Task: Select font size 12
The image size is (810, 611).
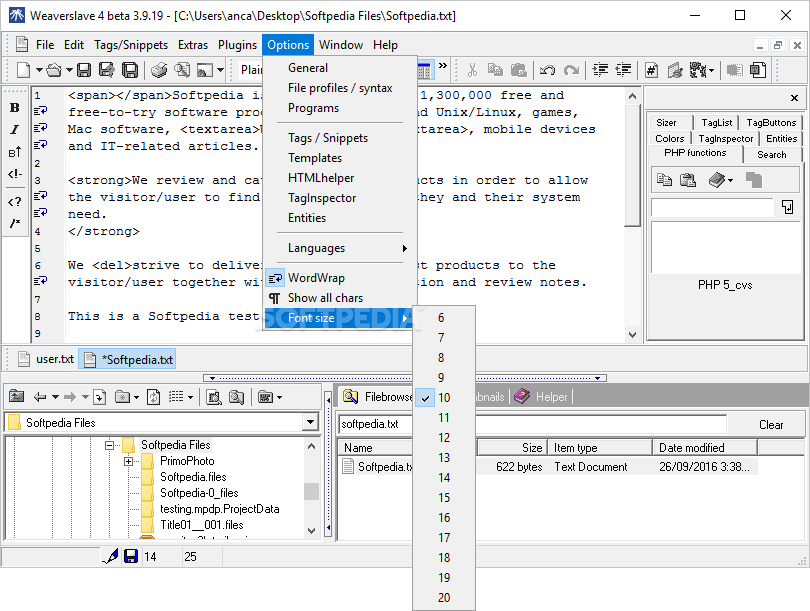Action: [444, 437]
